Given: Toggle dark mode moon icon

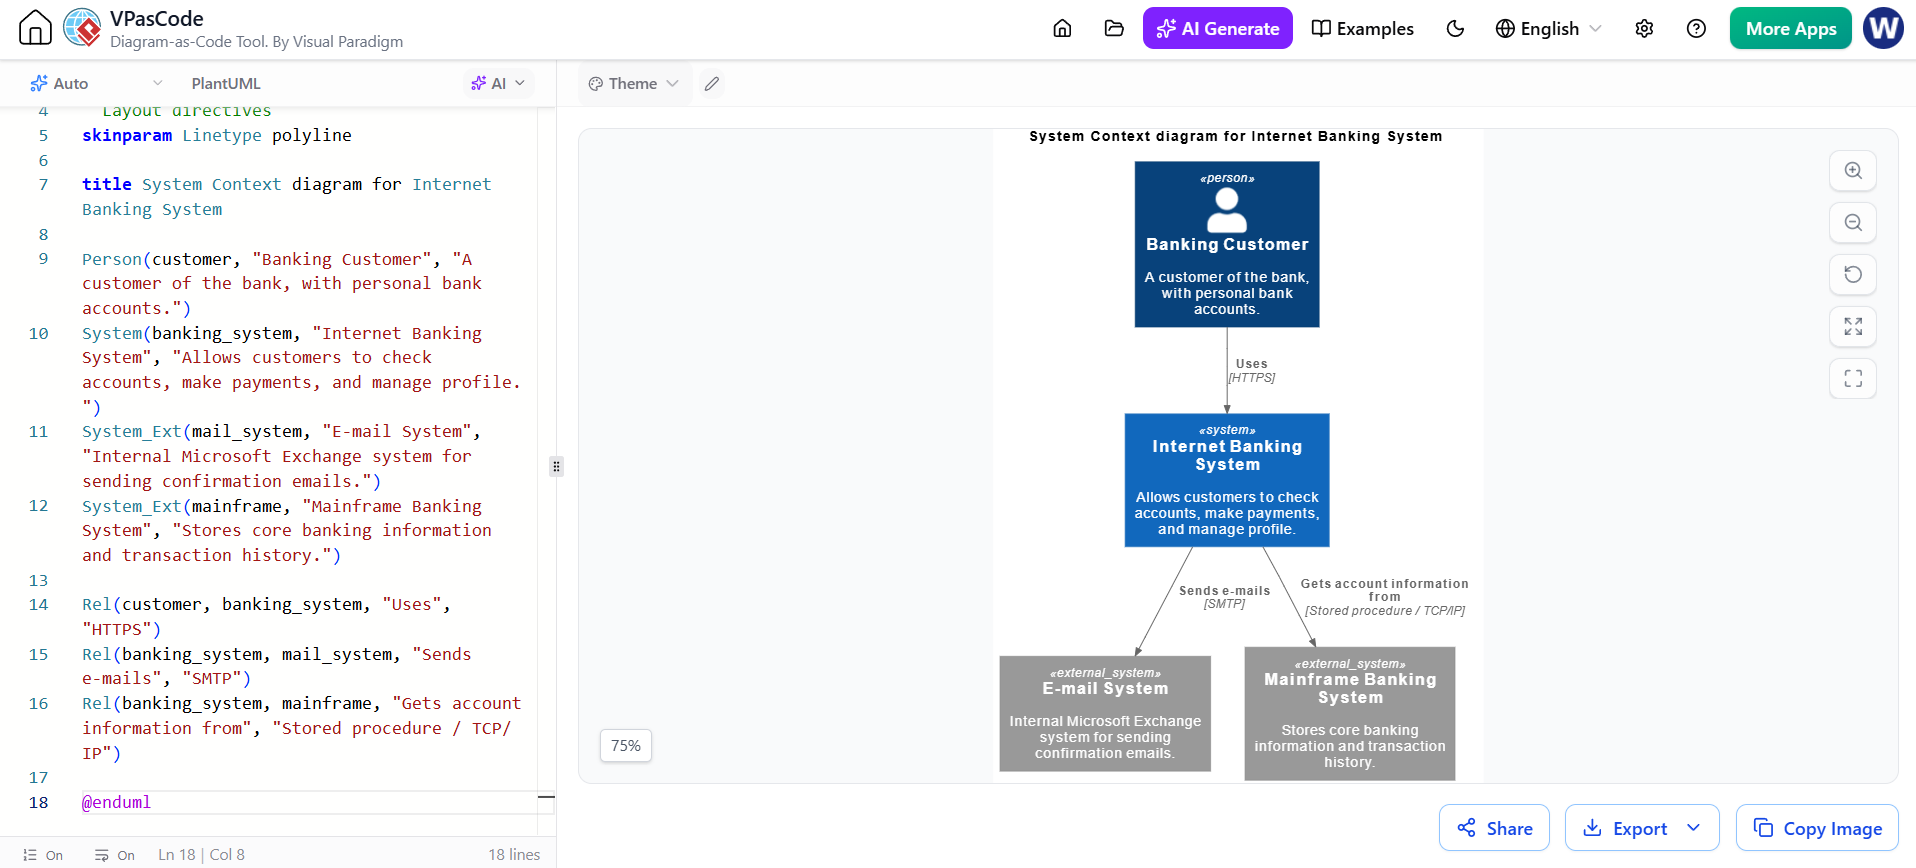Looking at the screenshot, I should (x=1455, y=28).
